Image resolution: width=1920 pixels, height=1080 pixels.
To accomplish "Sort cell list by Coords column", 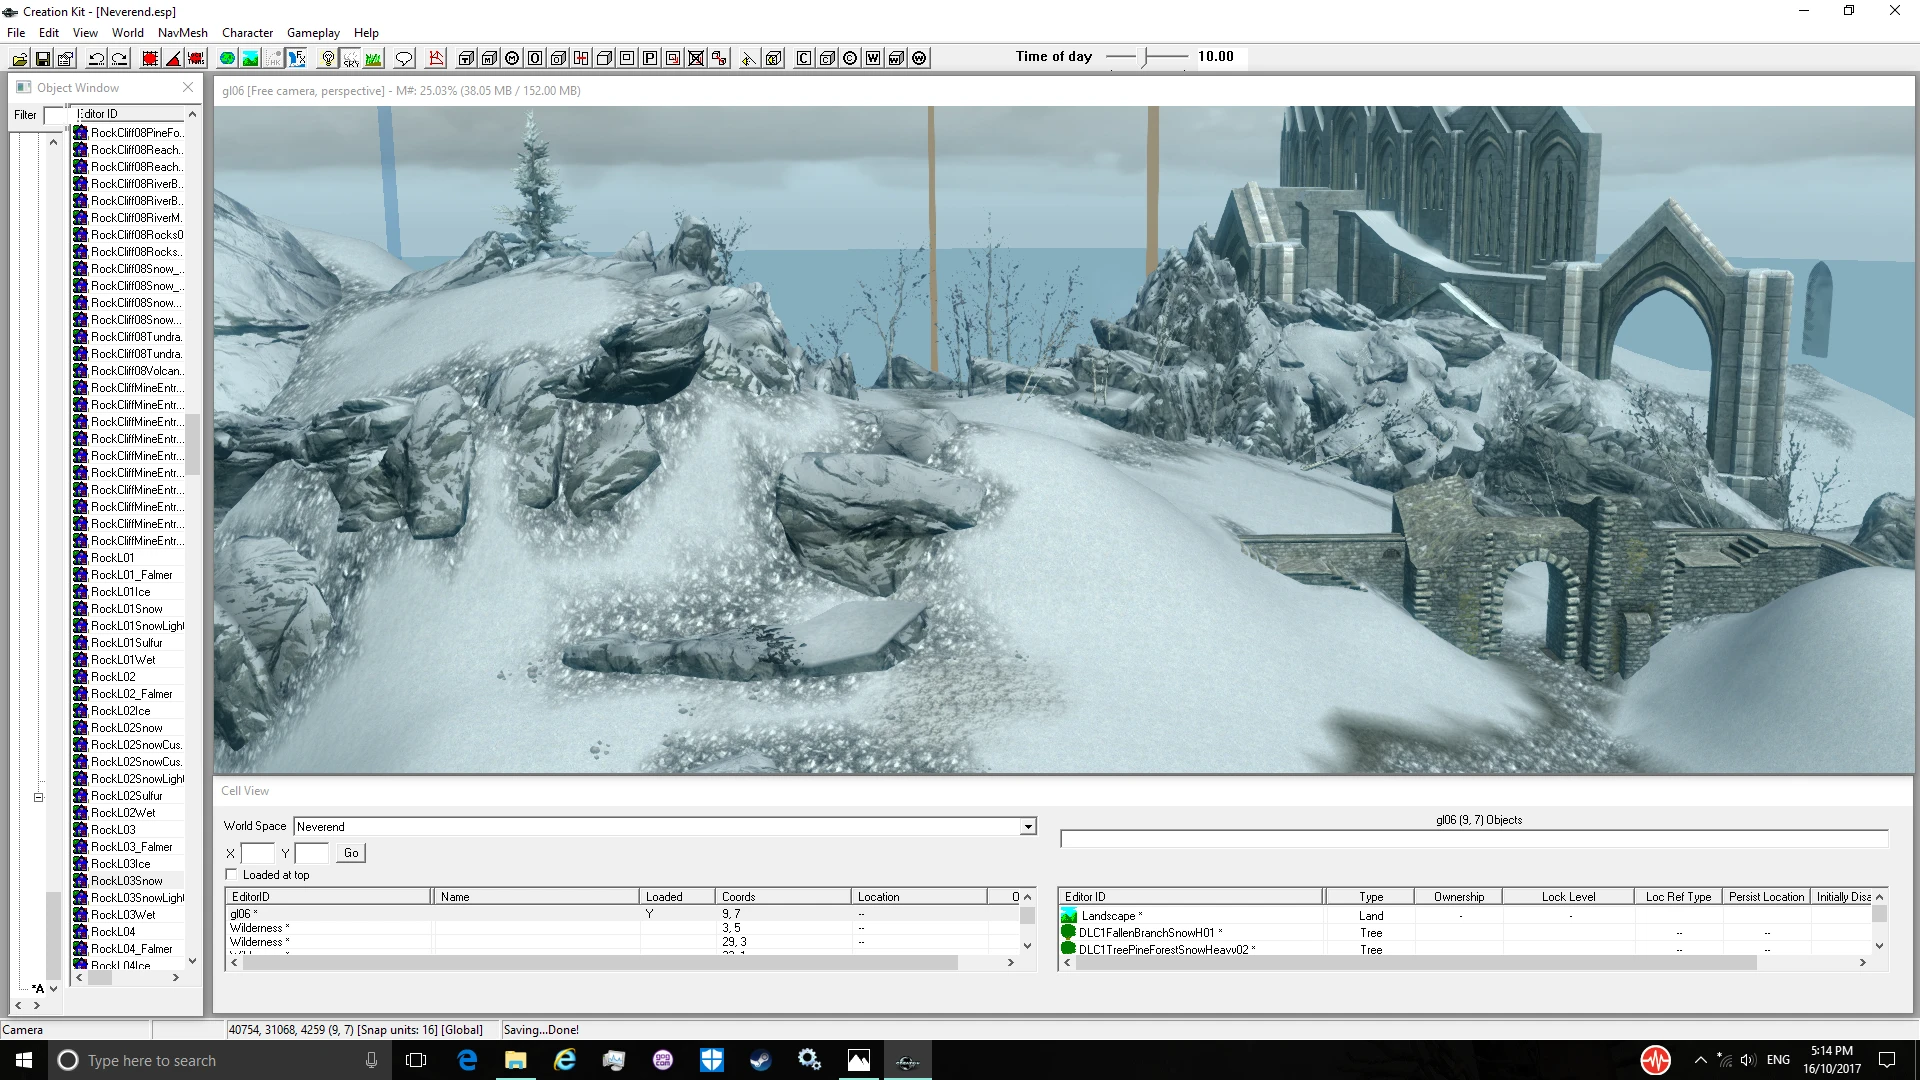I will [x=781, y=897].
